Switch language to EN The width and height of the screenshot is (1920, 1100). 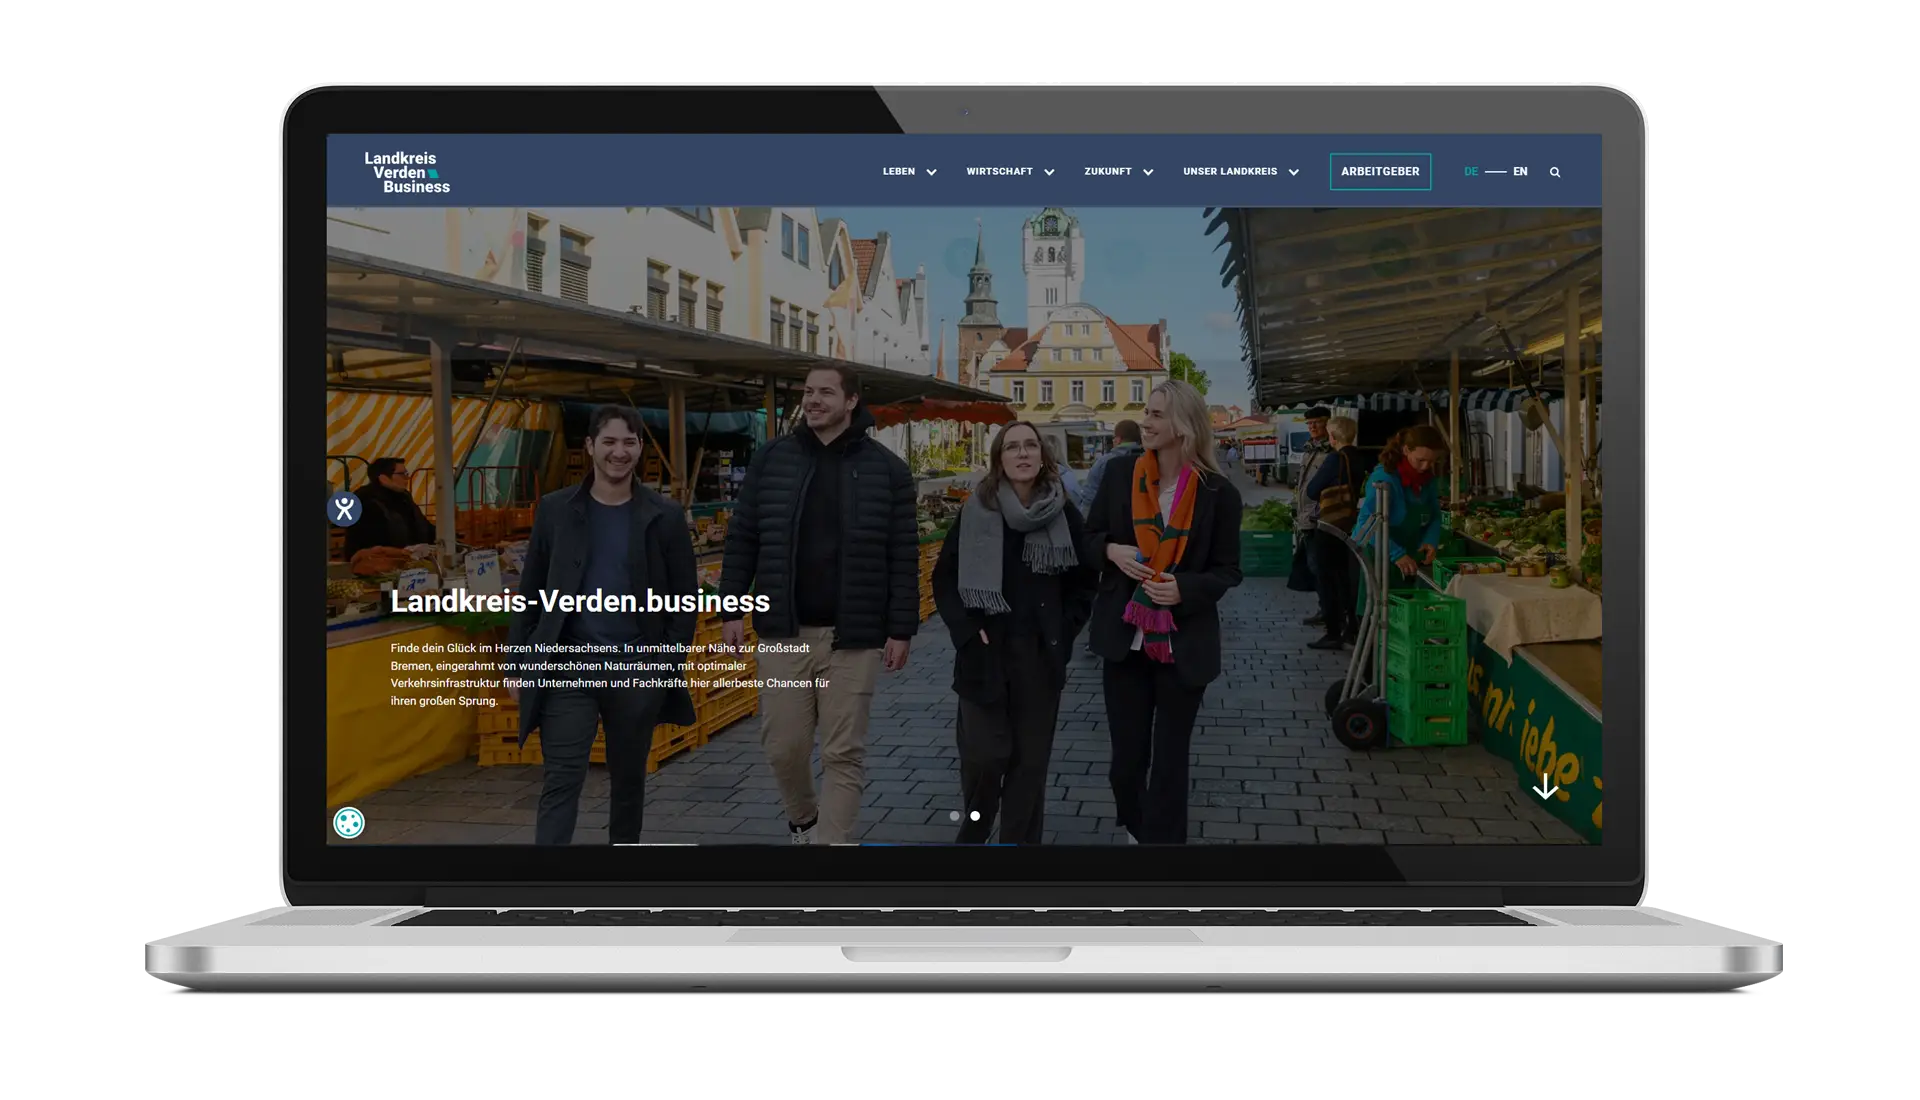click(x=1520, y=171)
